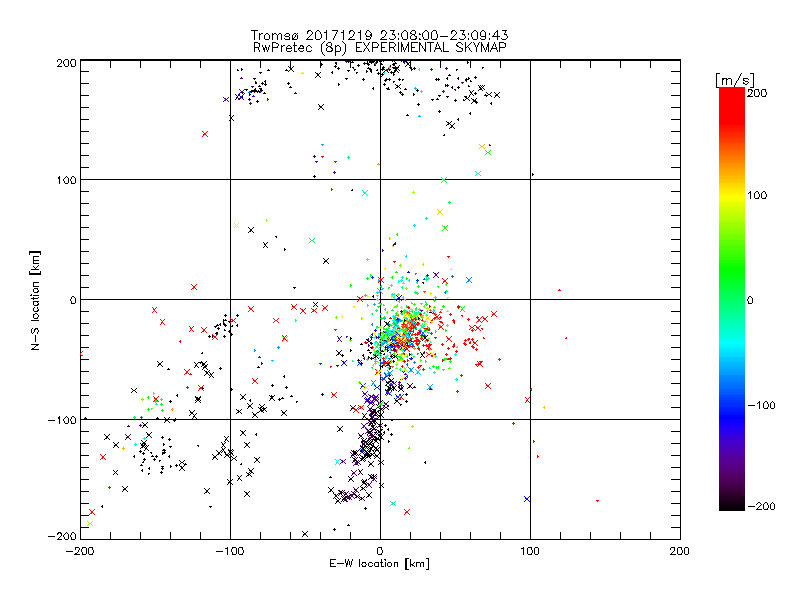Click the y-axis '0' tick label
The width and height of the screenshot is (800, 600).
click(x=73, y=300)
